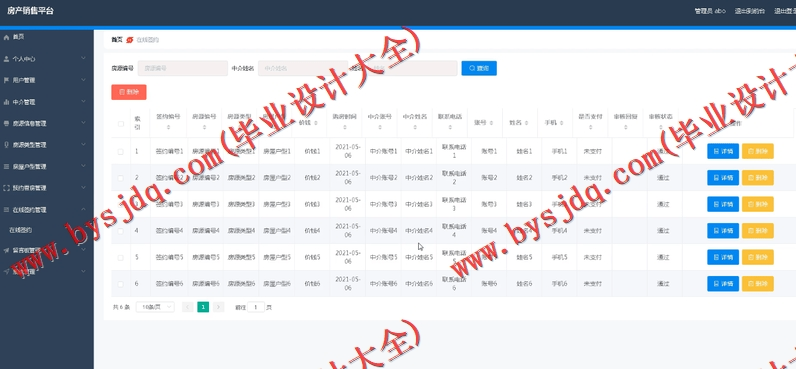Expand the 个人中心 chevron arrow
796x369 pixels.
(x=83, y=59)
